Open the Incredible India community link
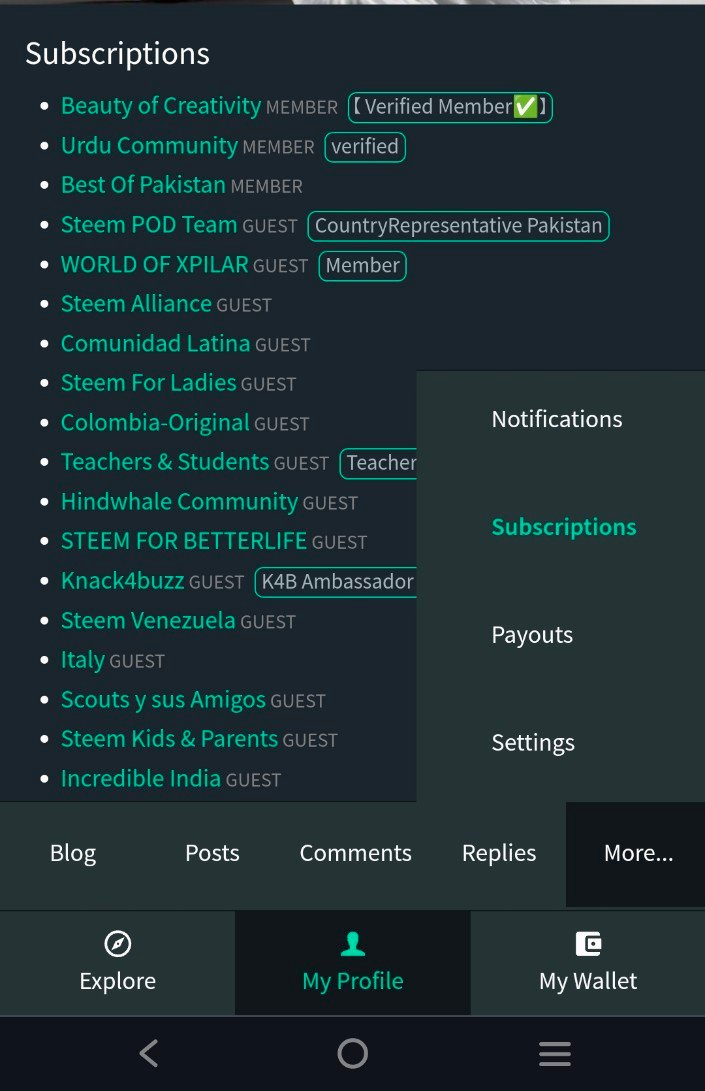The image size is (705, 1091). 141,779
